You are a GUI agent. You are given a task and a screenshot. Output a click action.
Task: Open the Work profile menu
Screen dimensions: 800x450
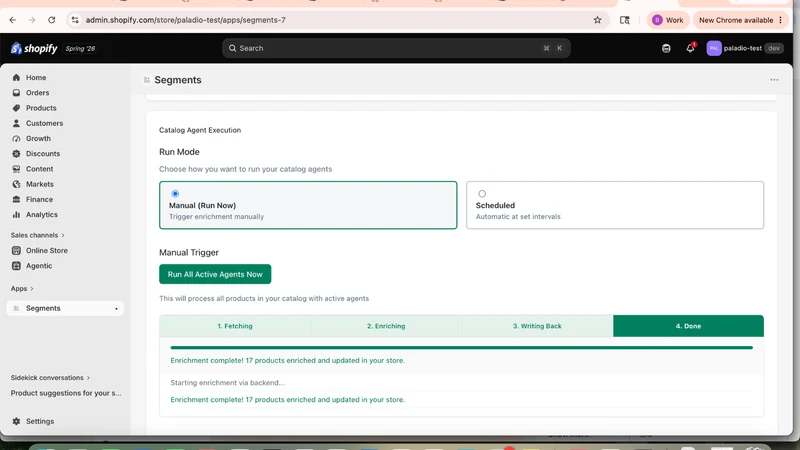pyautogui.click(x=668, y=20)
